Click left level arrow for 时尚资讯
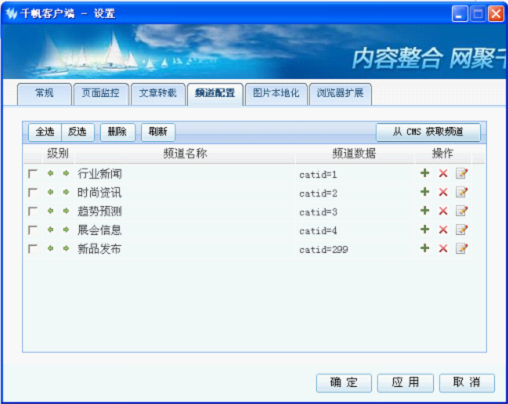Viewport: 508px width, 404px height. pyautogui.click(x=50, y=192)
